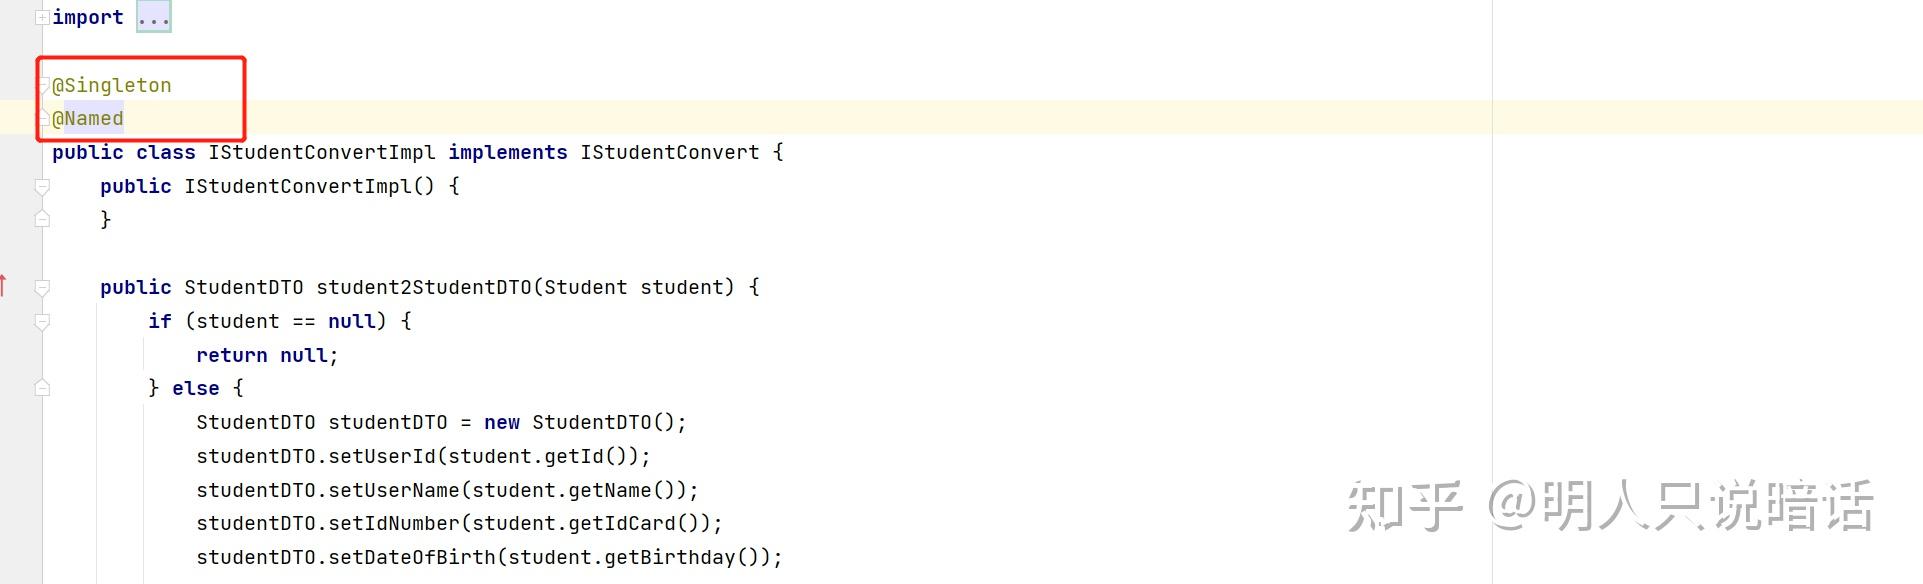Click the implements keyword

tap(508, 152)
